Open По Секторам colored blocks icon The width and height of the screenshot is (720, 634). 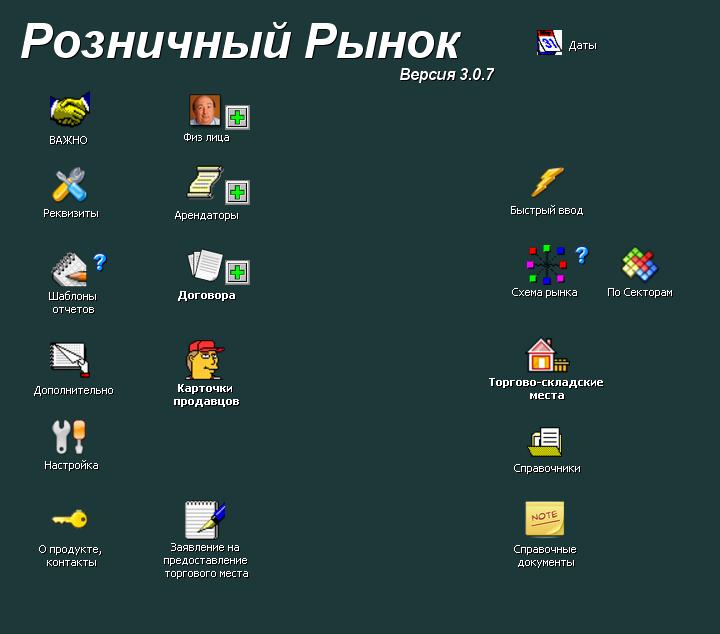640,264
